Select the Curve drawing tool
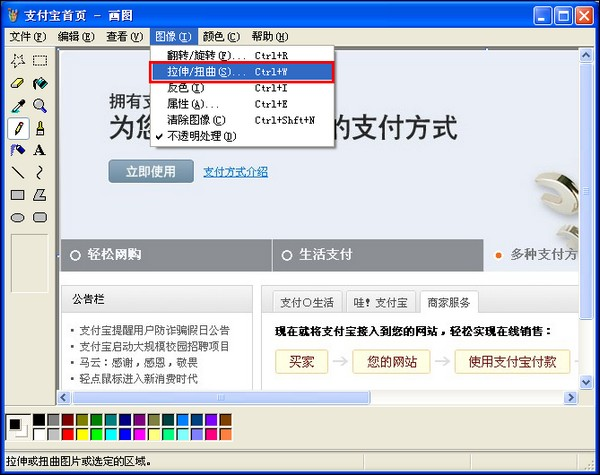The image size is (600, 475). click(x=40, y=172)
